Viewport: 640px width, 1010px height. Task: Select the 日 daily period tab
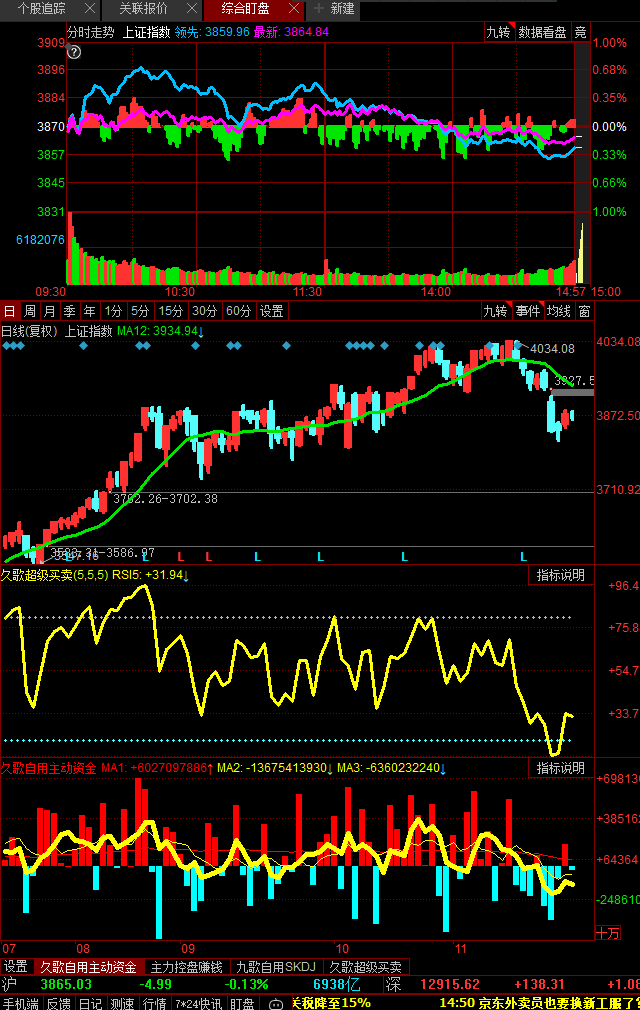point(10,311)
